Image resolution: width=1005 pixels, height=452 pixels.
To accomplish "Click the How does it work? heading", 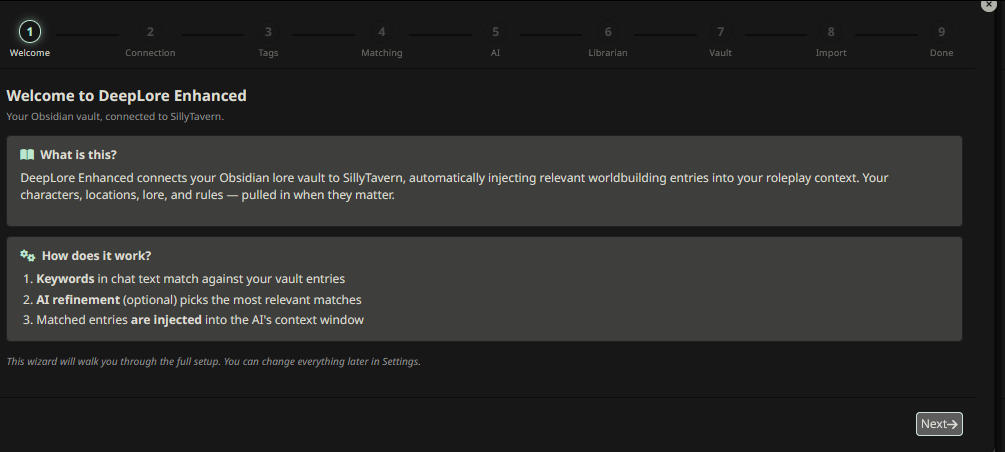I will point(96,256).
